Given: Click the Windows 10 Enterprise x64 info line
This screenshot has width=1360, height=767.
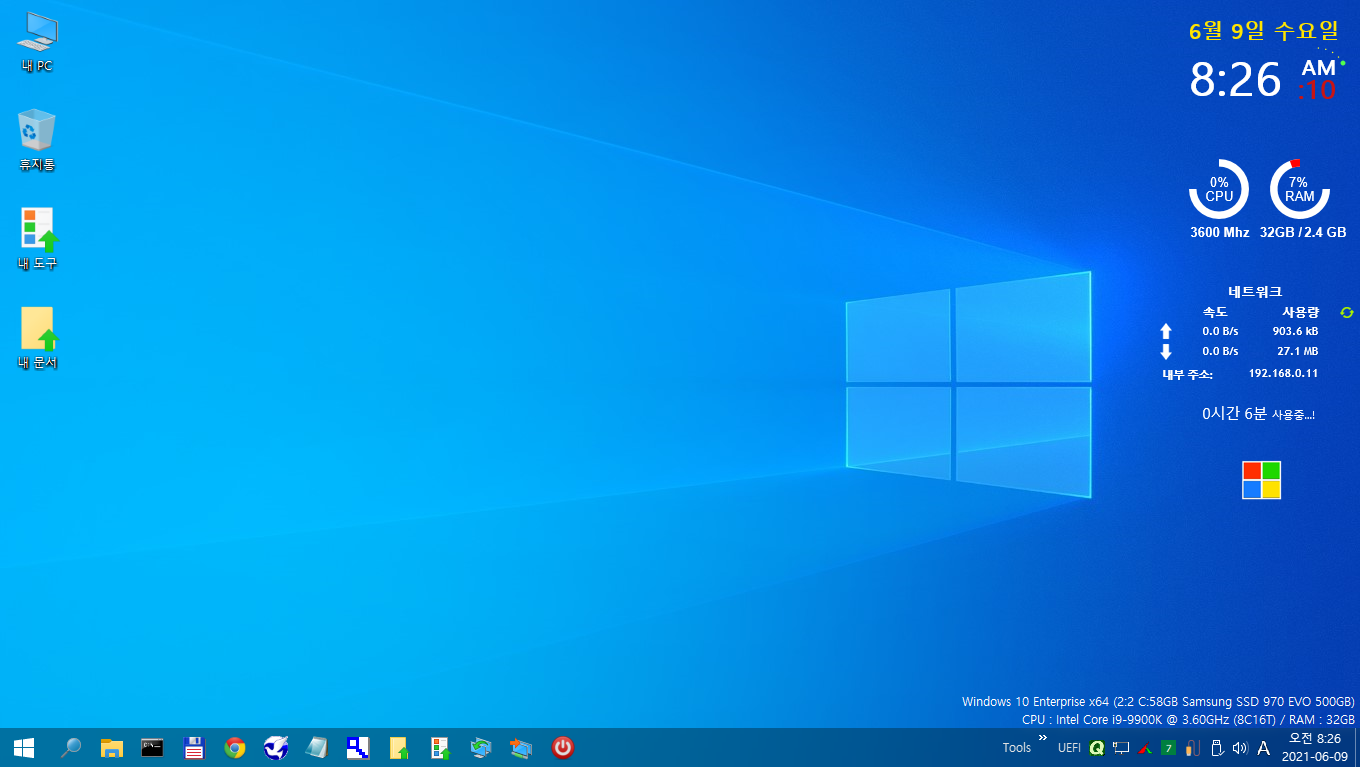Looking at the screenshot, I should point(1158,702).
